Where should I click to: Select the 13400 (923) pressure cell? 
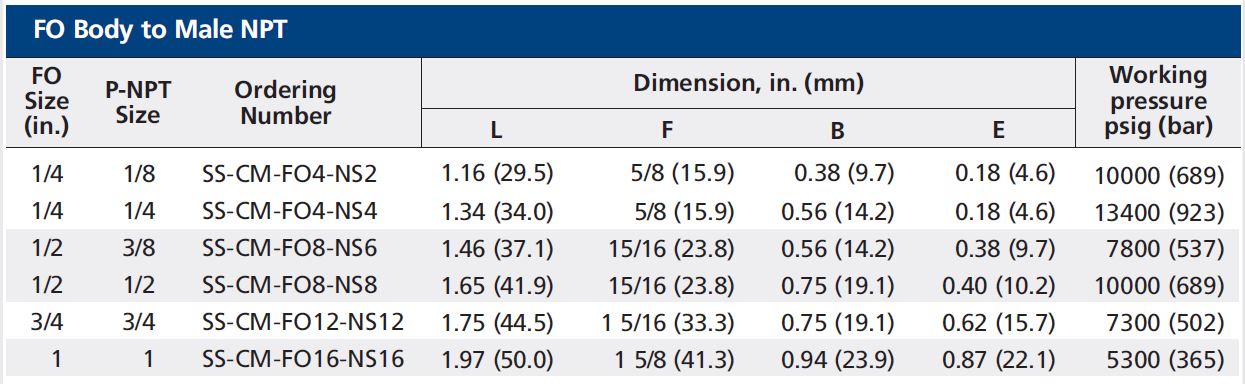tap(1159, 213)
